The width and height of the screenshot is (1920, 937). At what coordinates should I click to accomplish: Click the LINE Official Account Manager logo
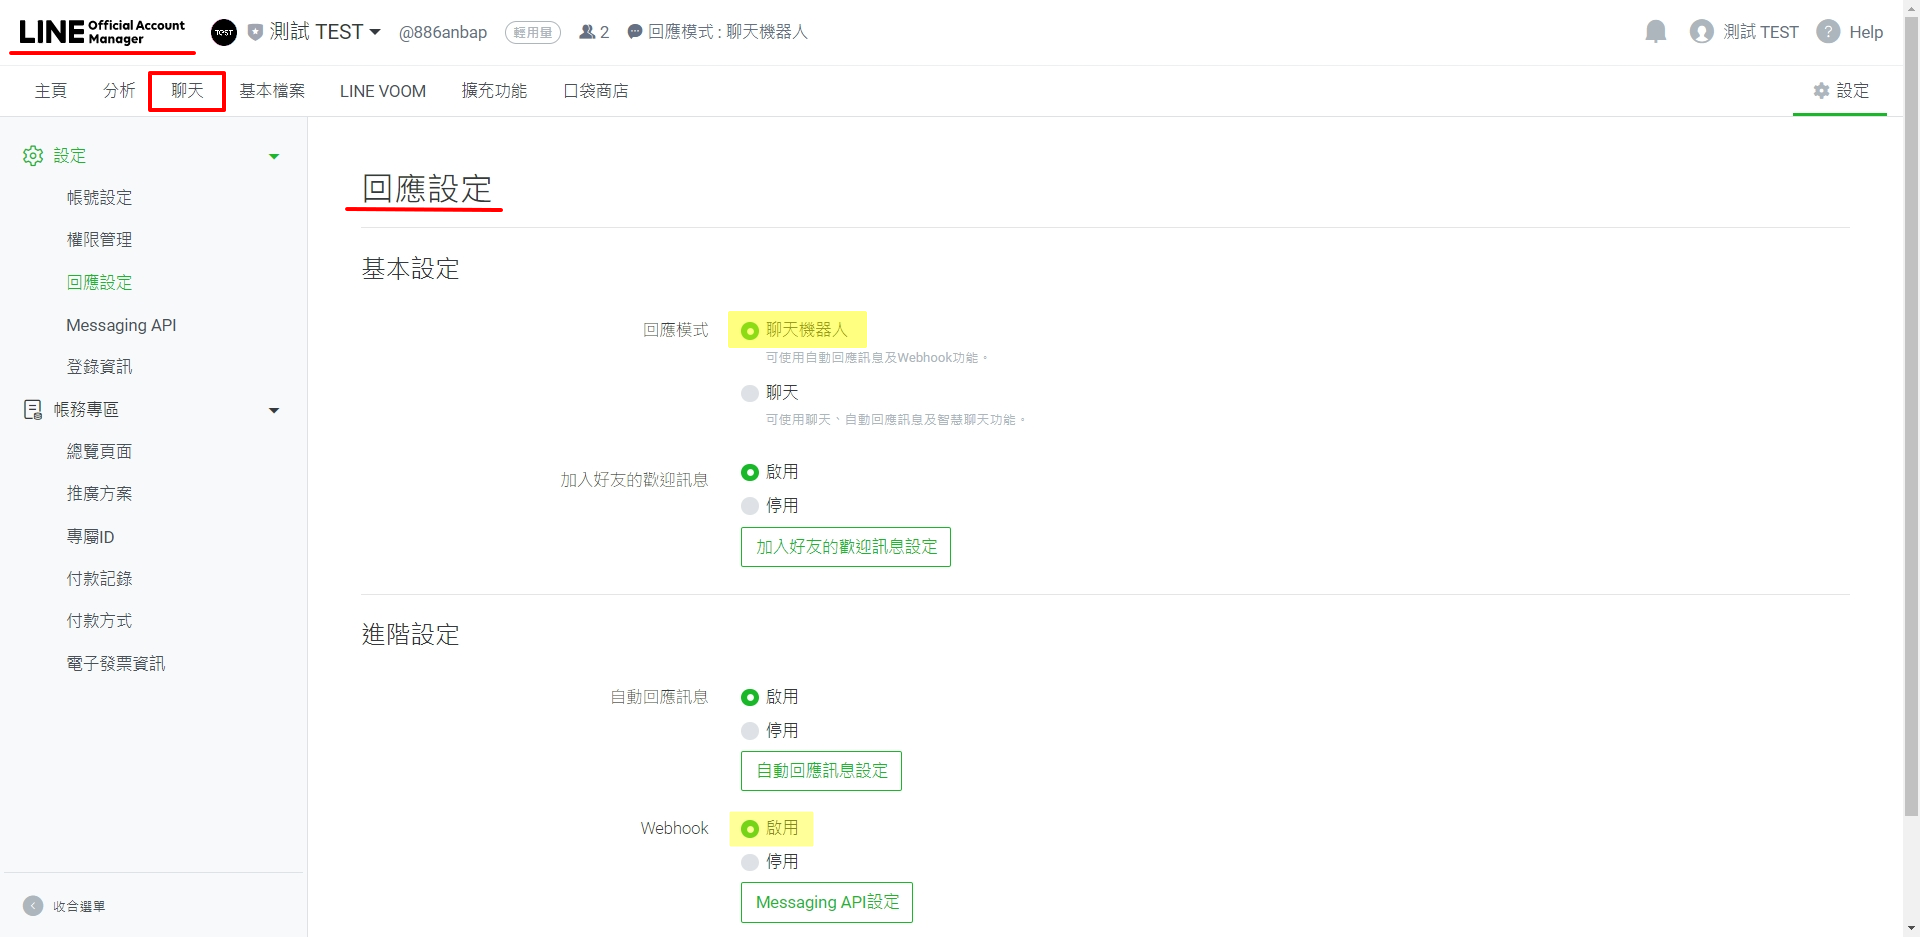point(102,32)
